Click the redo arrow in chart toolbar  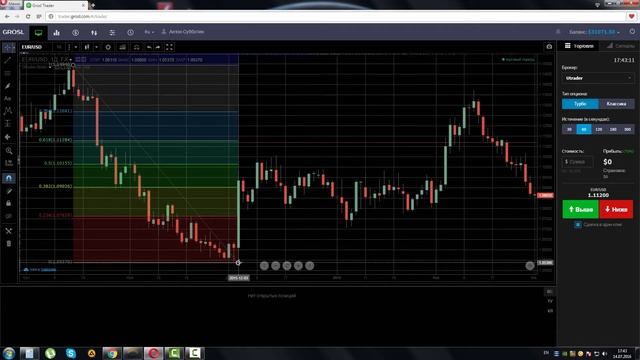coord(158,47)
